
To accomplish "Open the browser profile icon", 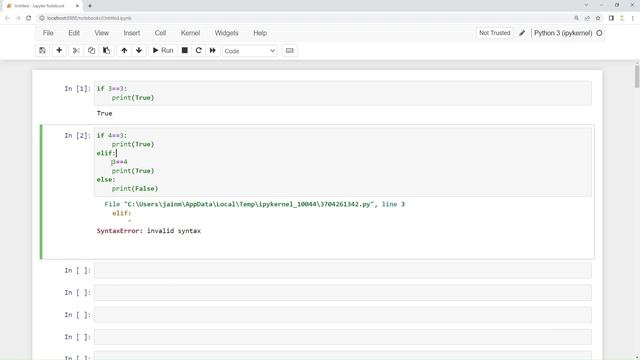I will [x=622, y=18].
